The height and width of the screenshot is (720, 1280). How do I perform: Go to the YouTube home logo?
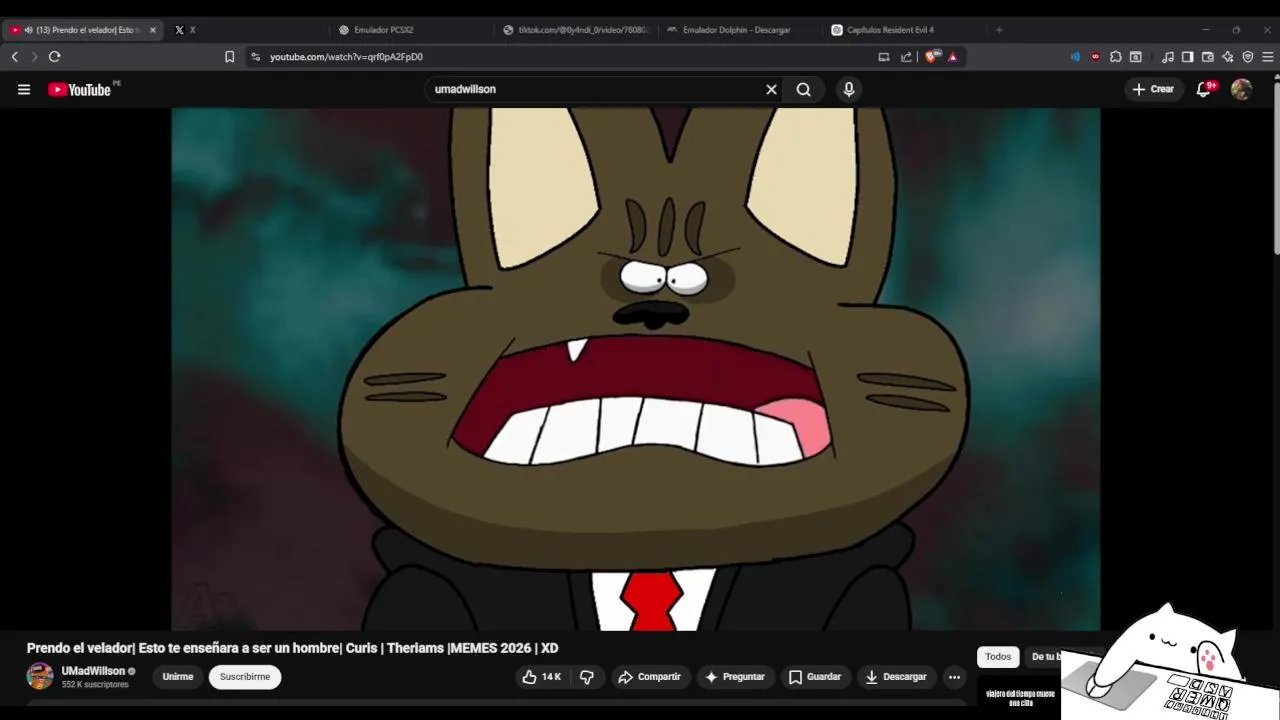[x=81, y=89]
